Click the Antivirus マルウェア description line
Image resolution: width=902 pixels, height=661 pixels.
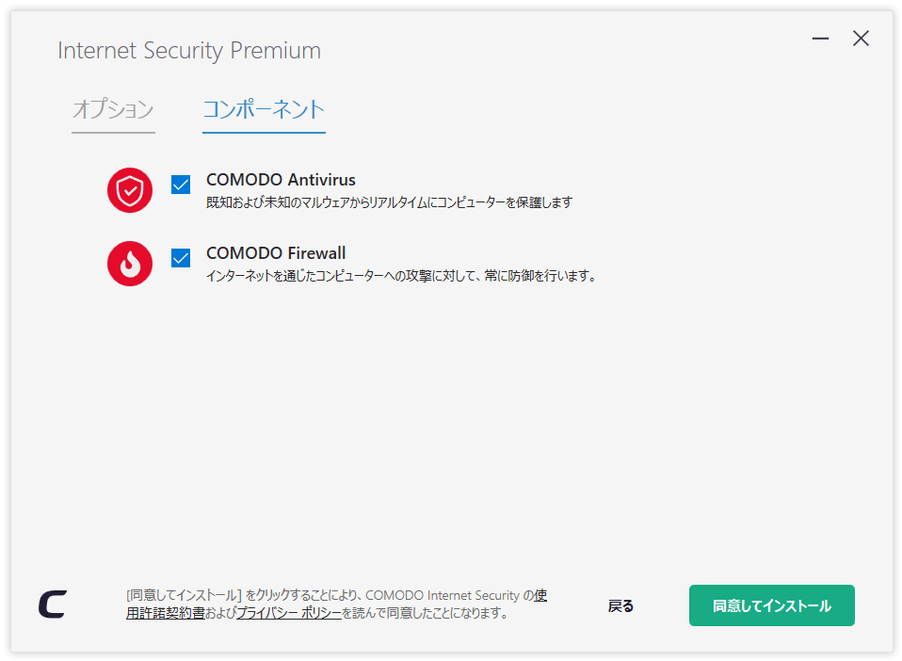click(x=389, y=202)
